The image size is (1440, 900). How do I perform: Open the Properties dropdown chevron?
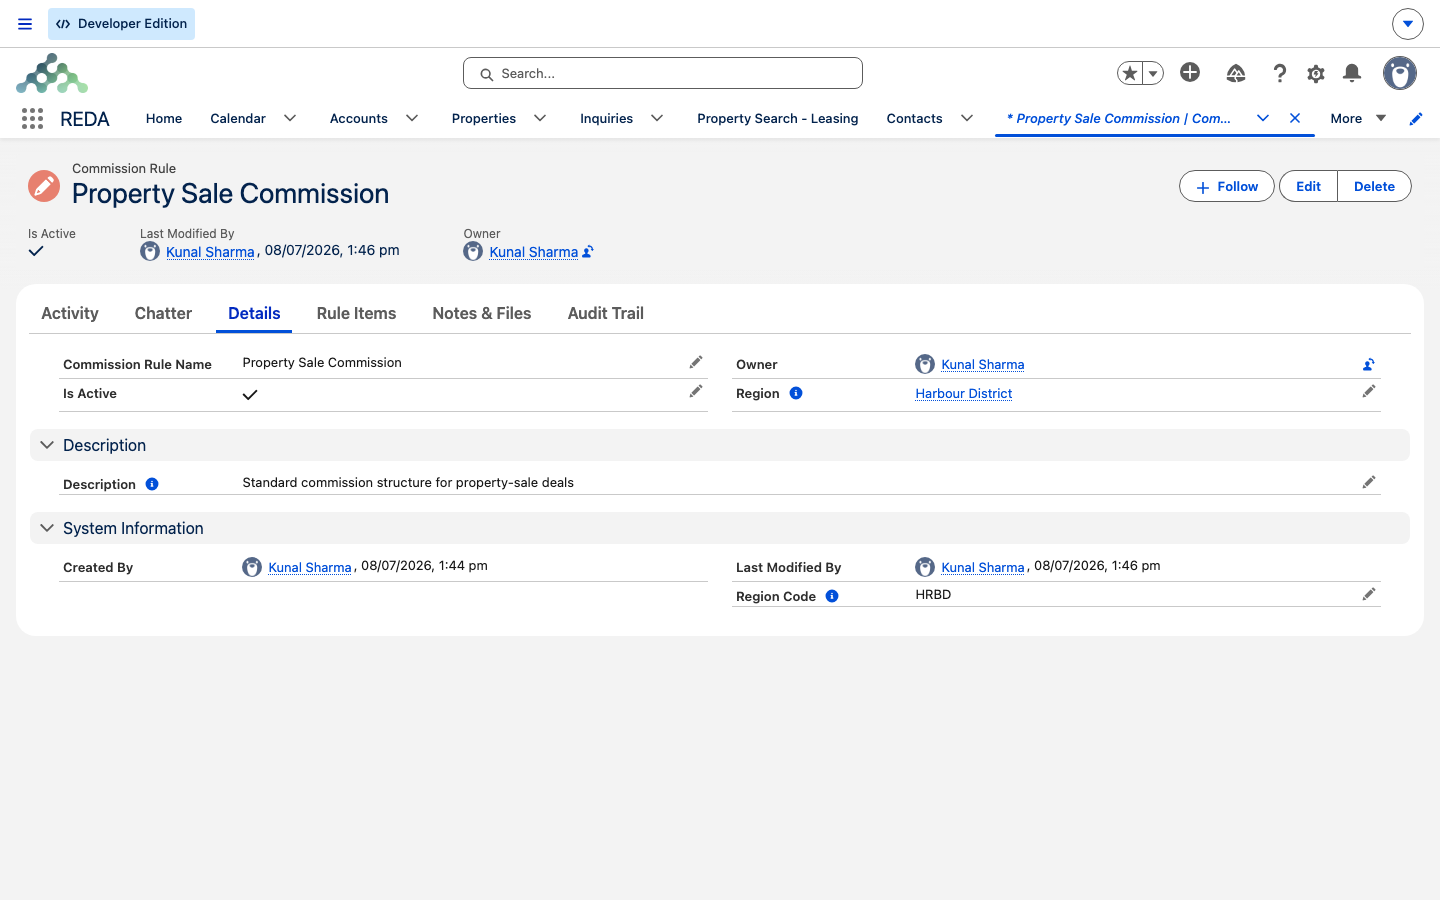pyautogui.click(x=540, y=118)
